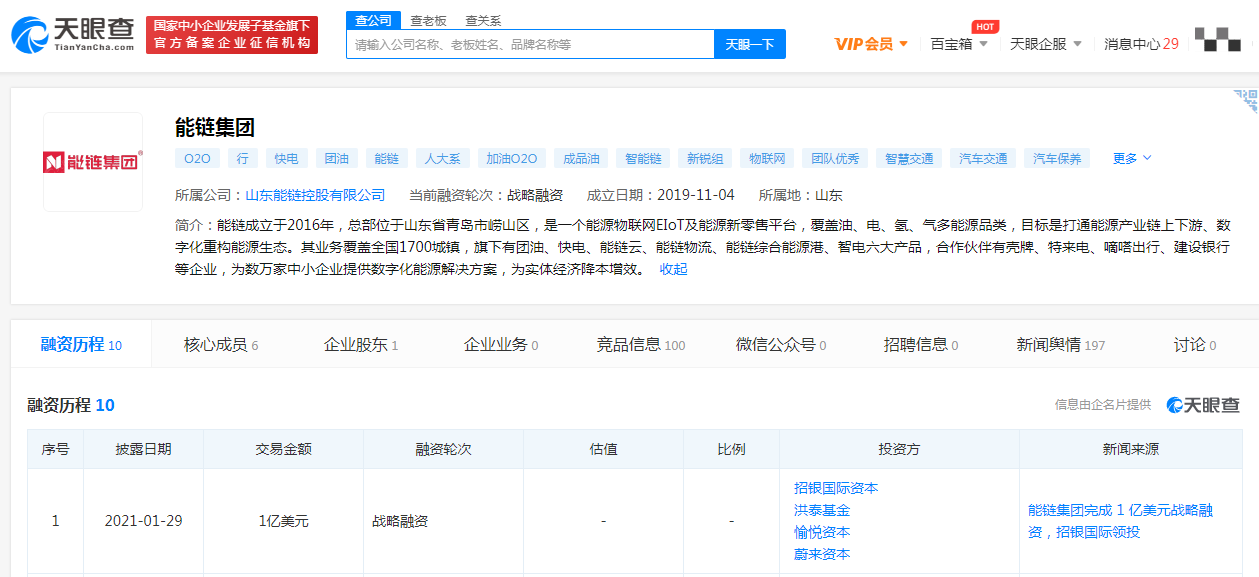Collapse the intro with 收起
This screenshot has height=577, width=1259.
(673, 269)
